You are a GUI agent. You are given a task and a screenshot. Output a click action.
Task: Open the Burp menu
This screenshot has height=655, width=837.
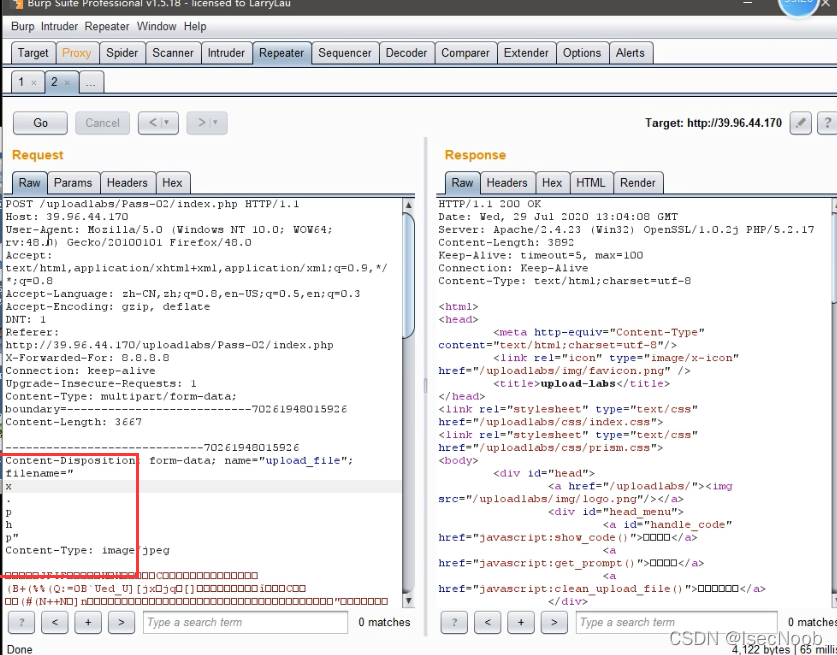22,26
